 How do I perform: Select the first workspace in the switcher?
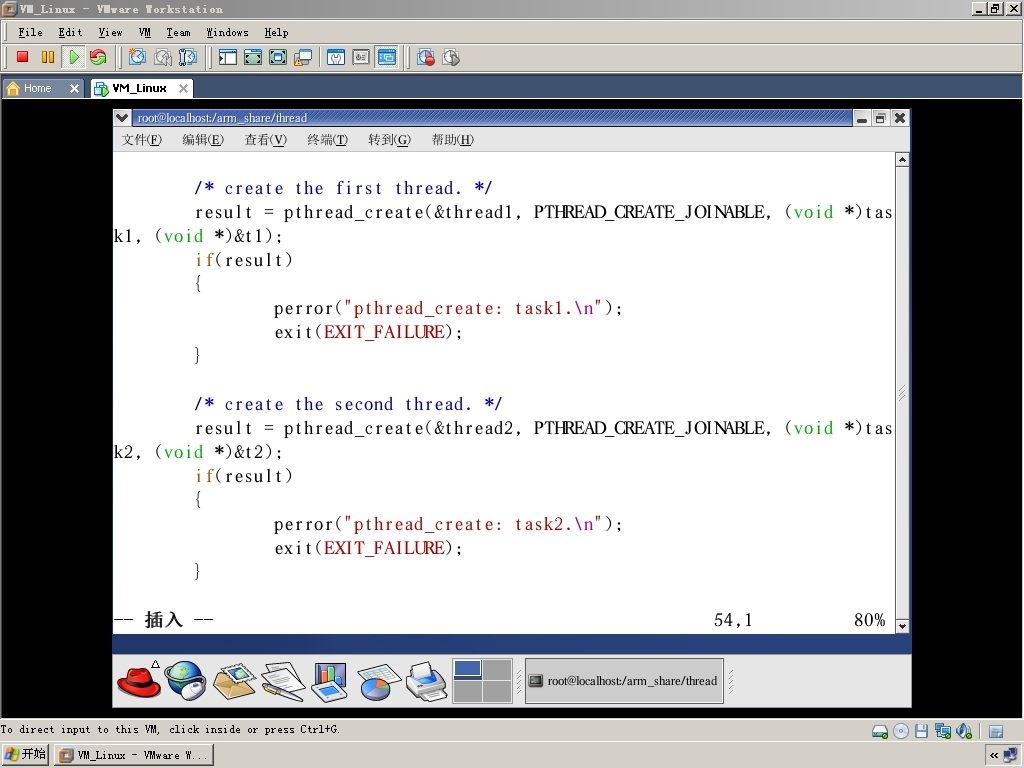pyautogui.click(x=468, y=669)
